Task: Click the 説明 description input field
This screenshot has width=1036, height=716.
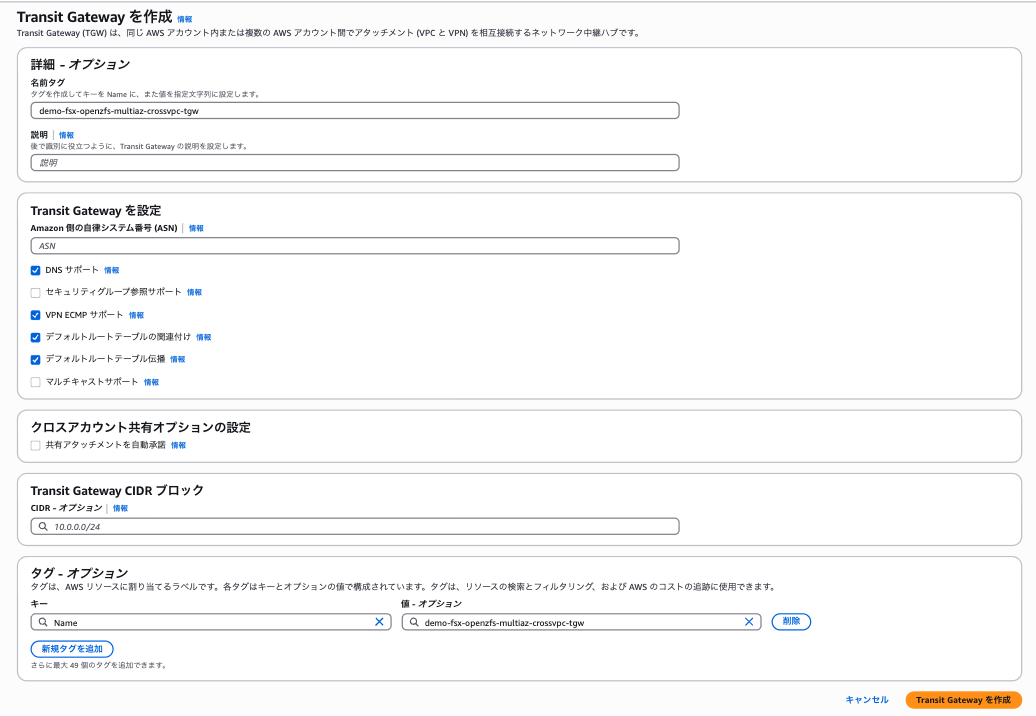Action: (x=355, y=162)
